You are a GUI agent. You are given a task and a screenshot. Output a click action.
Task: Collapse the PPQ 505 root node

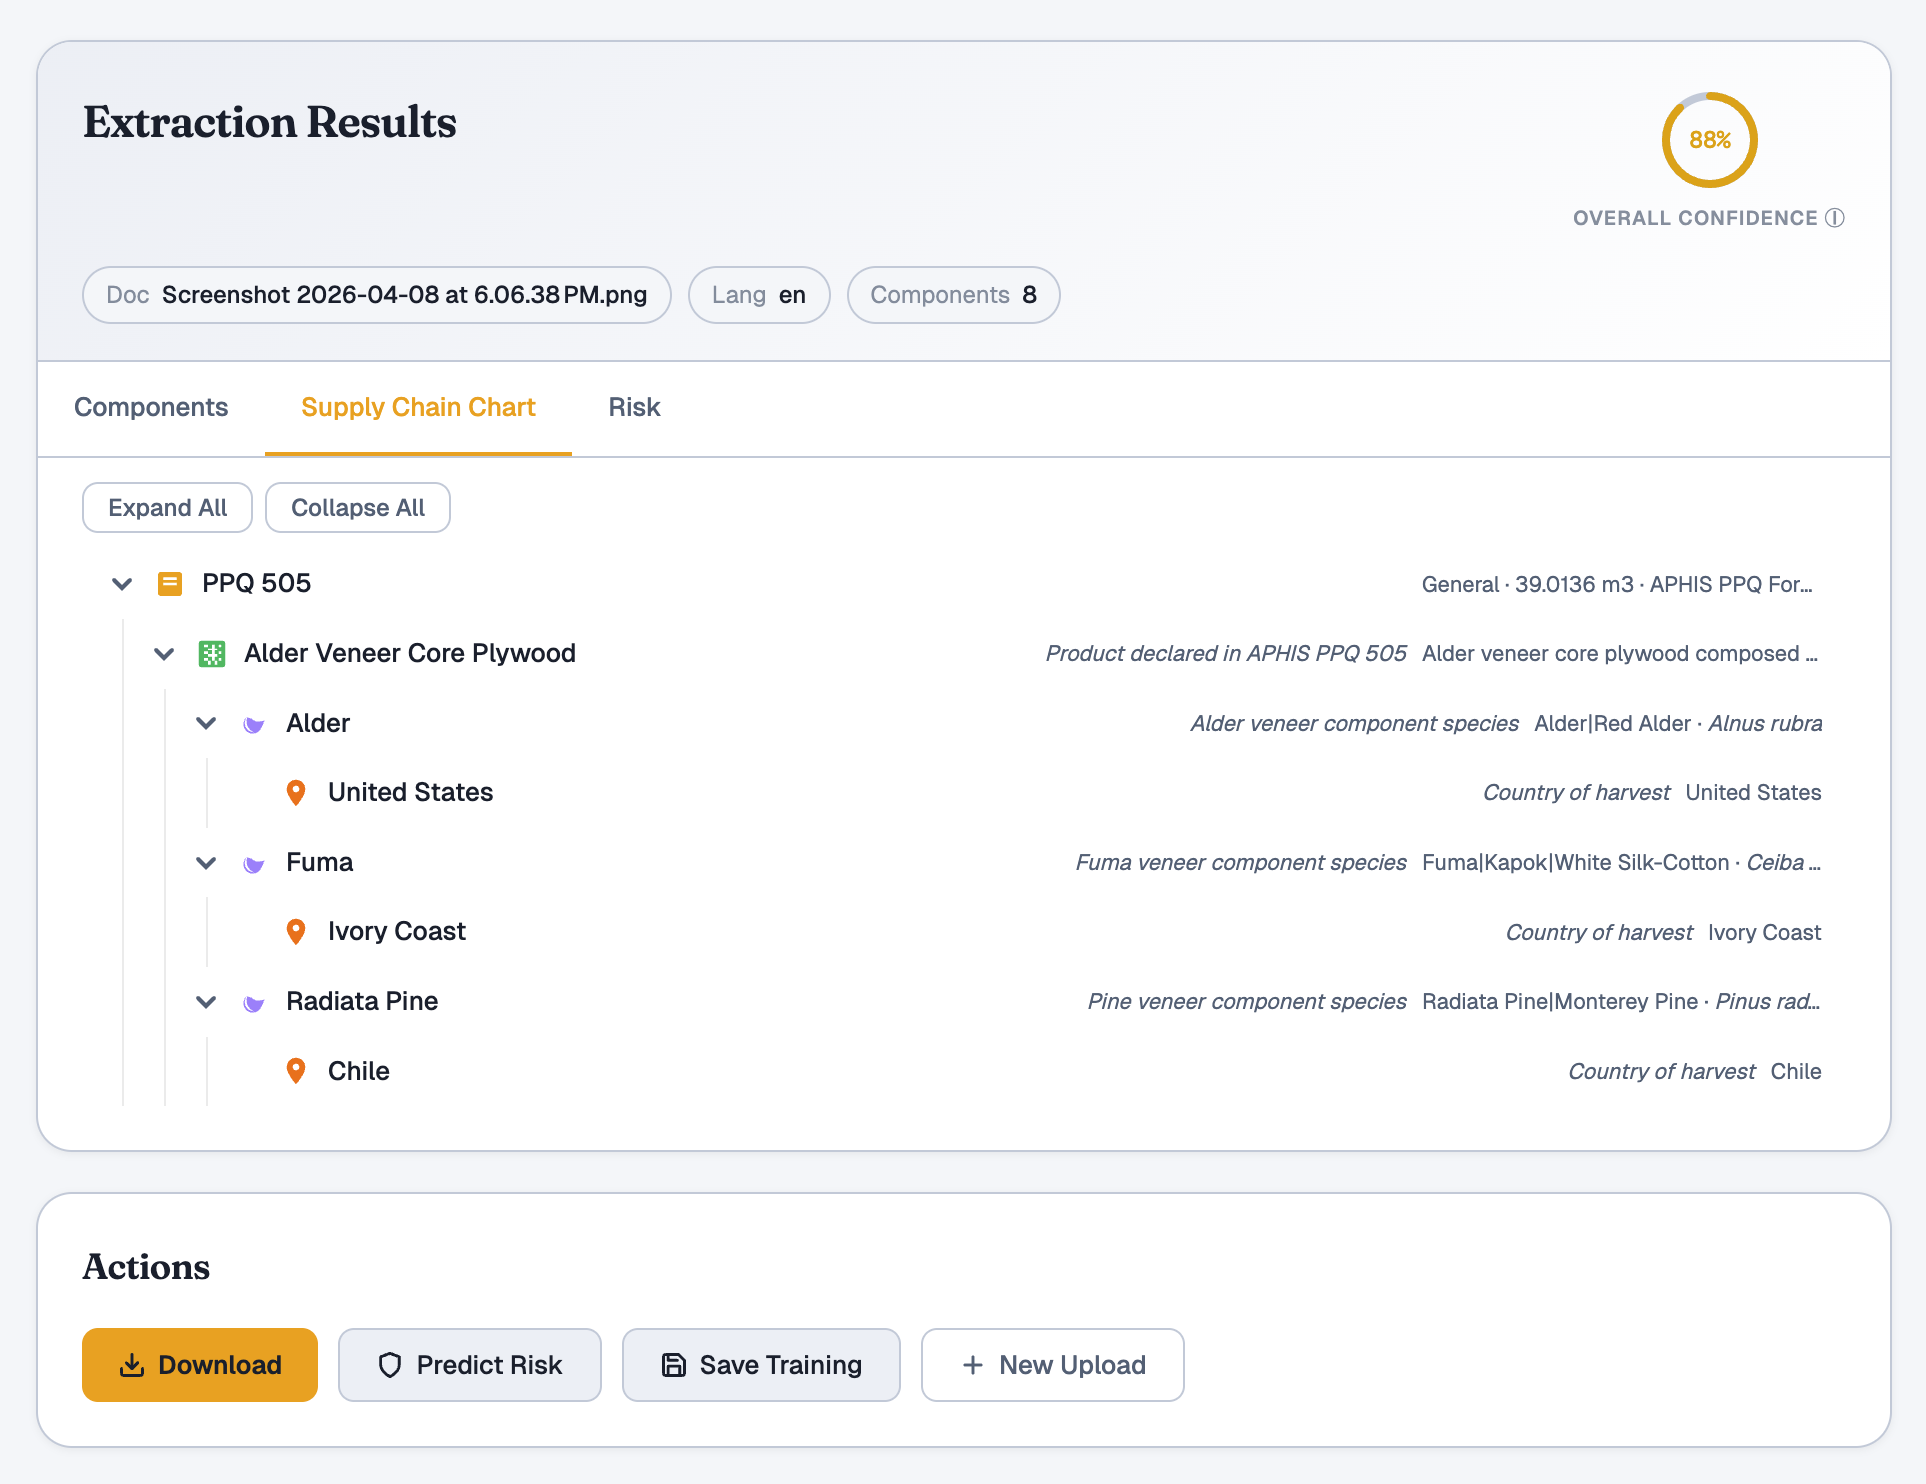coord(122,583)
